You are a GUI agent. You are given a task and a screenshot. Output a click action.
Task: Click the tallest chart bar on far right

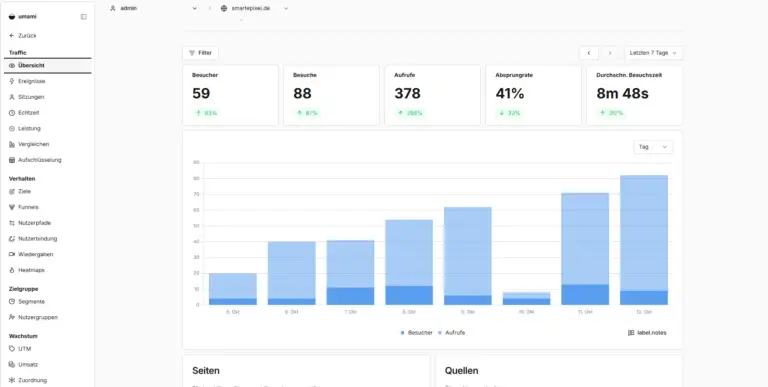(x=644, y=240)
